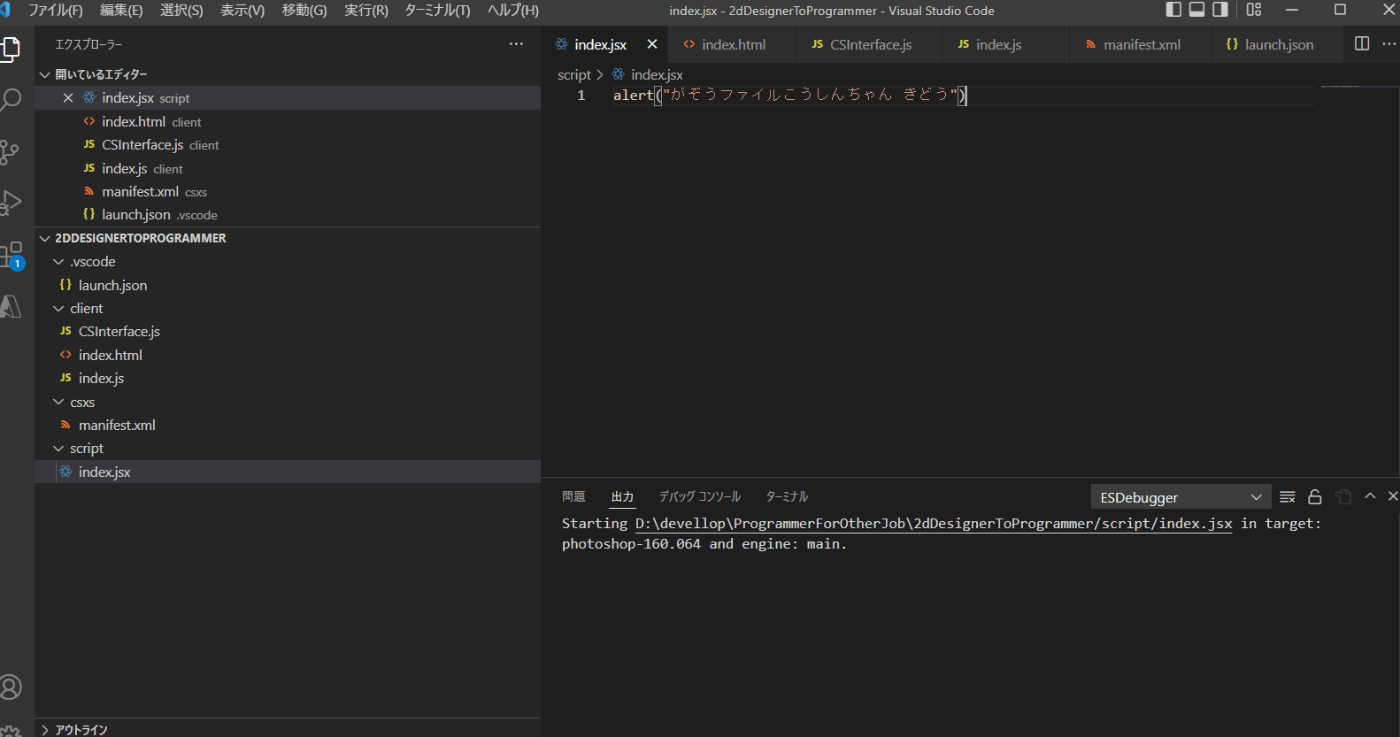
Task: Open the View (表示) menu
Action: [x=242, y=10]
